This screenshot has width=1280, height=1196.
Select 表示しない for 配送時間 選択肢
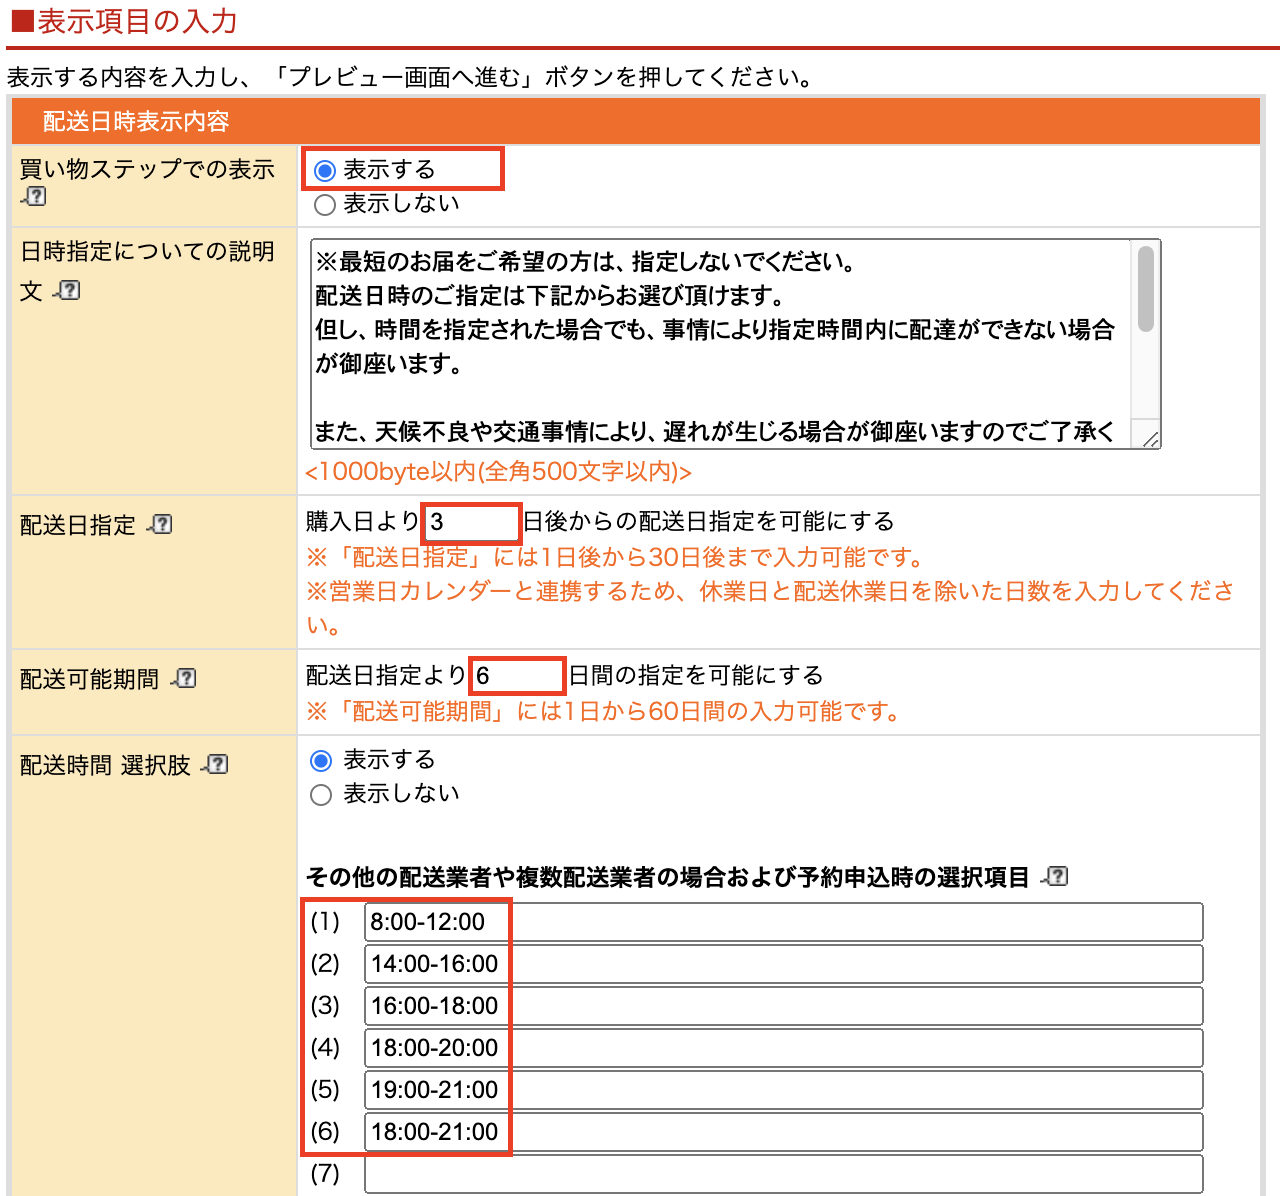(x=321, y=795)
